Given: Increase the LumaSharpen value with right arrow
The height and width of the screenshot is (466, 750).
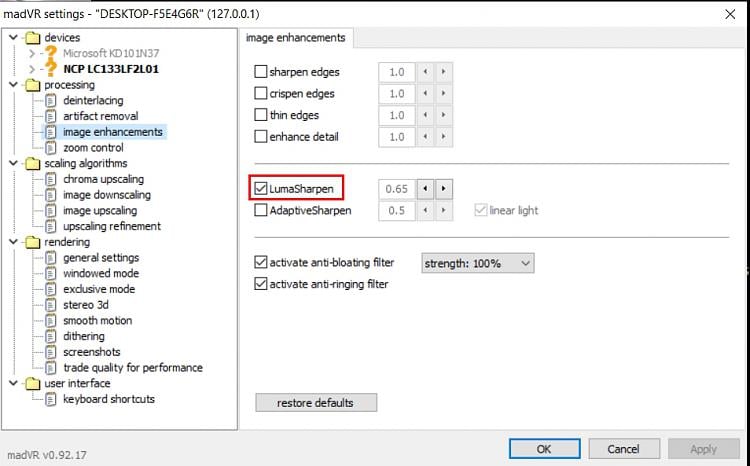Looking at the screenshot, I should (x=443, y=189).
